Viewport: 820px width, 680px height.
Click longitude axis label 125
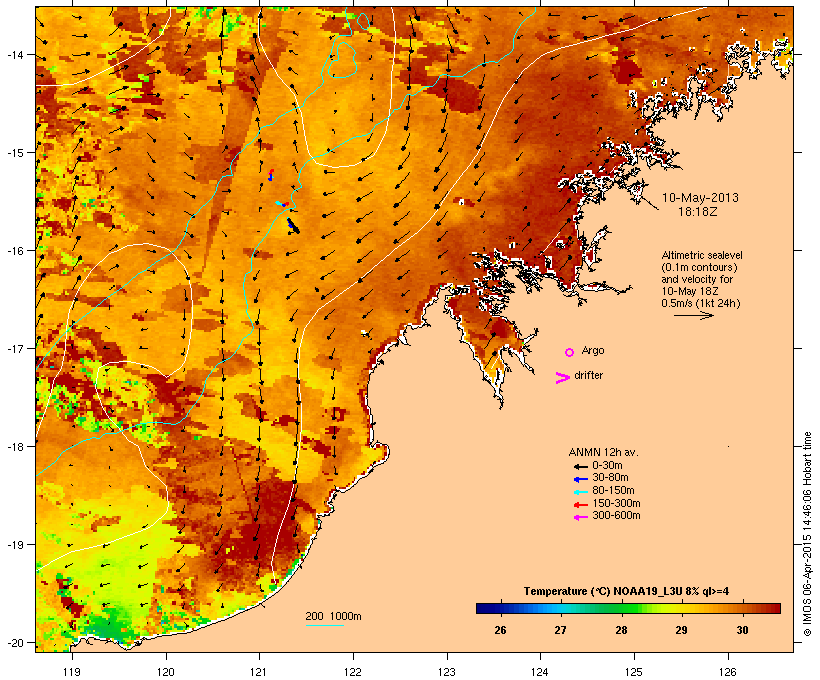[x=634, y=672]
